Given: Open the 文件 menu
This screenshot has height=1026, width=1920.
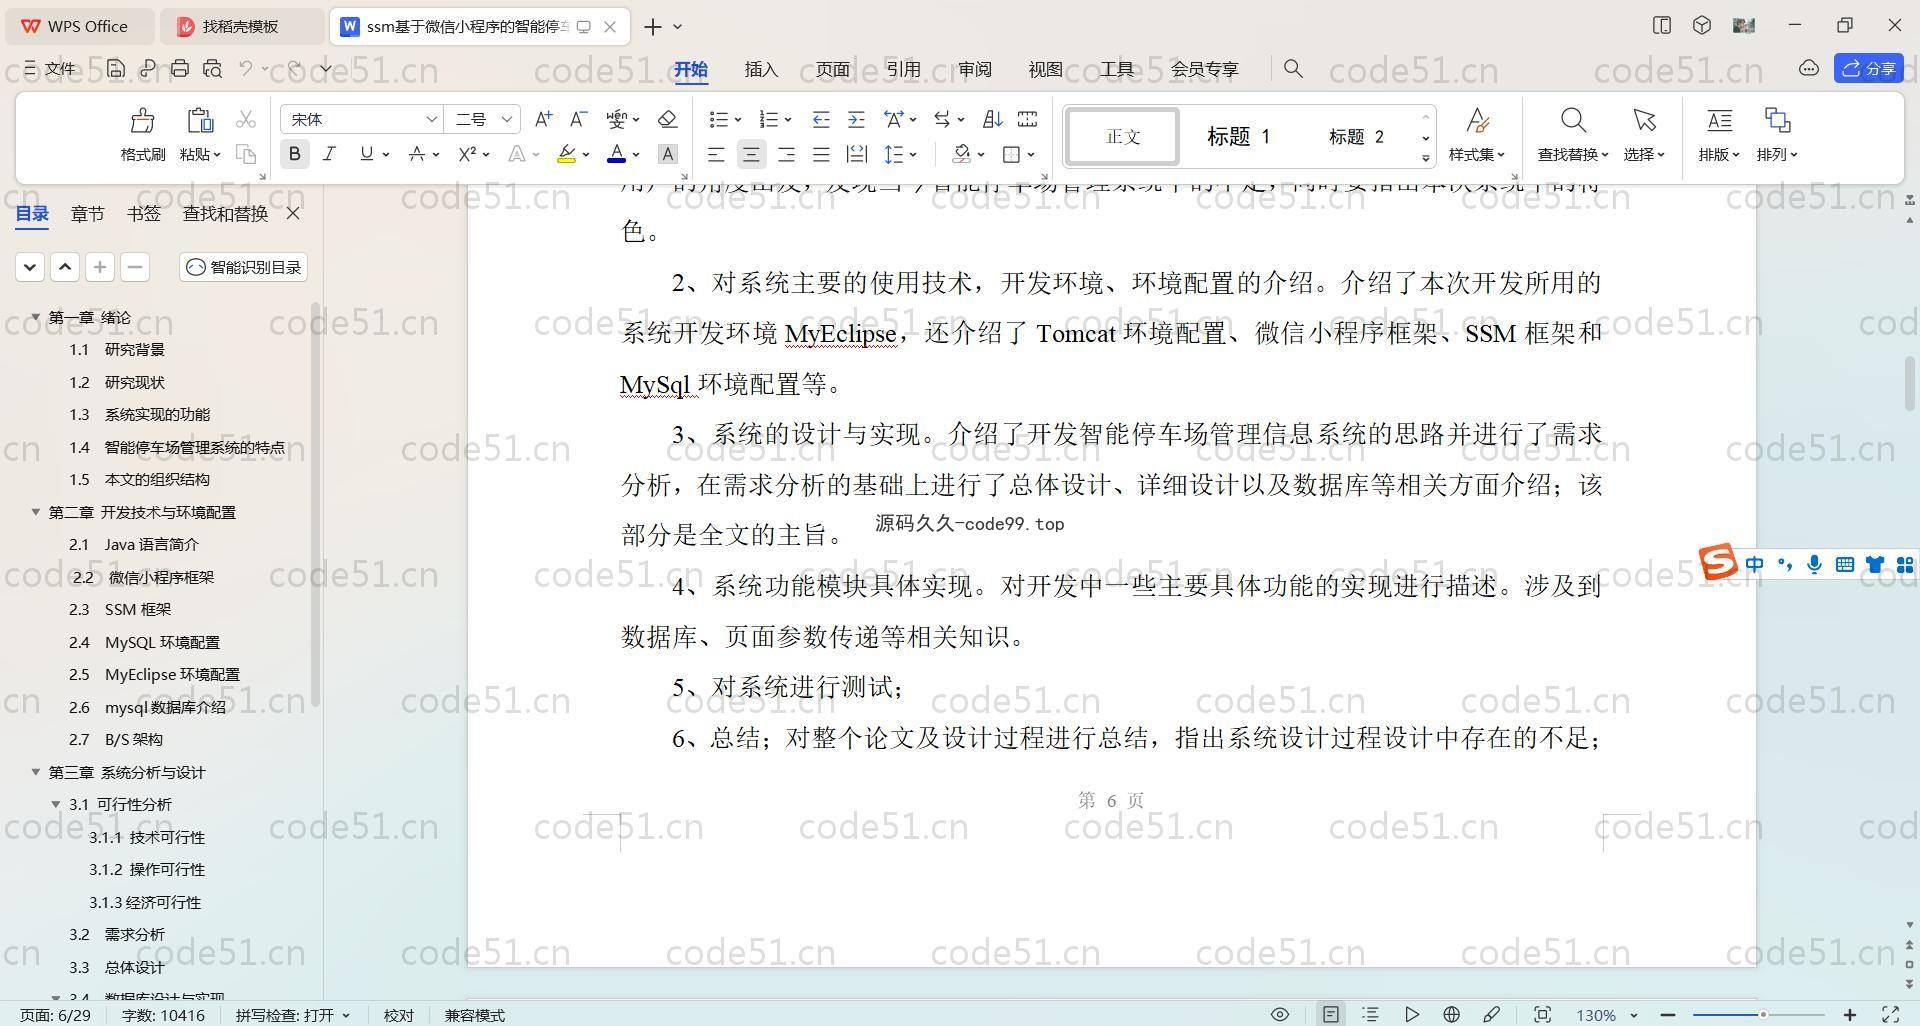Looking at the screenshot, I should (50, 69).
